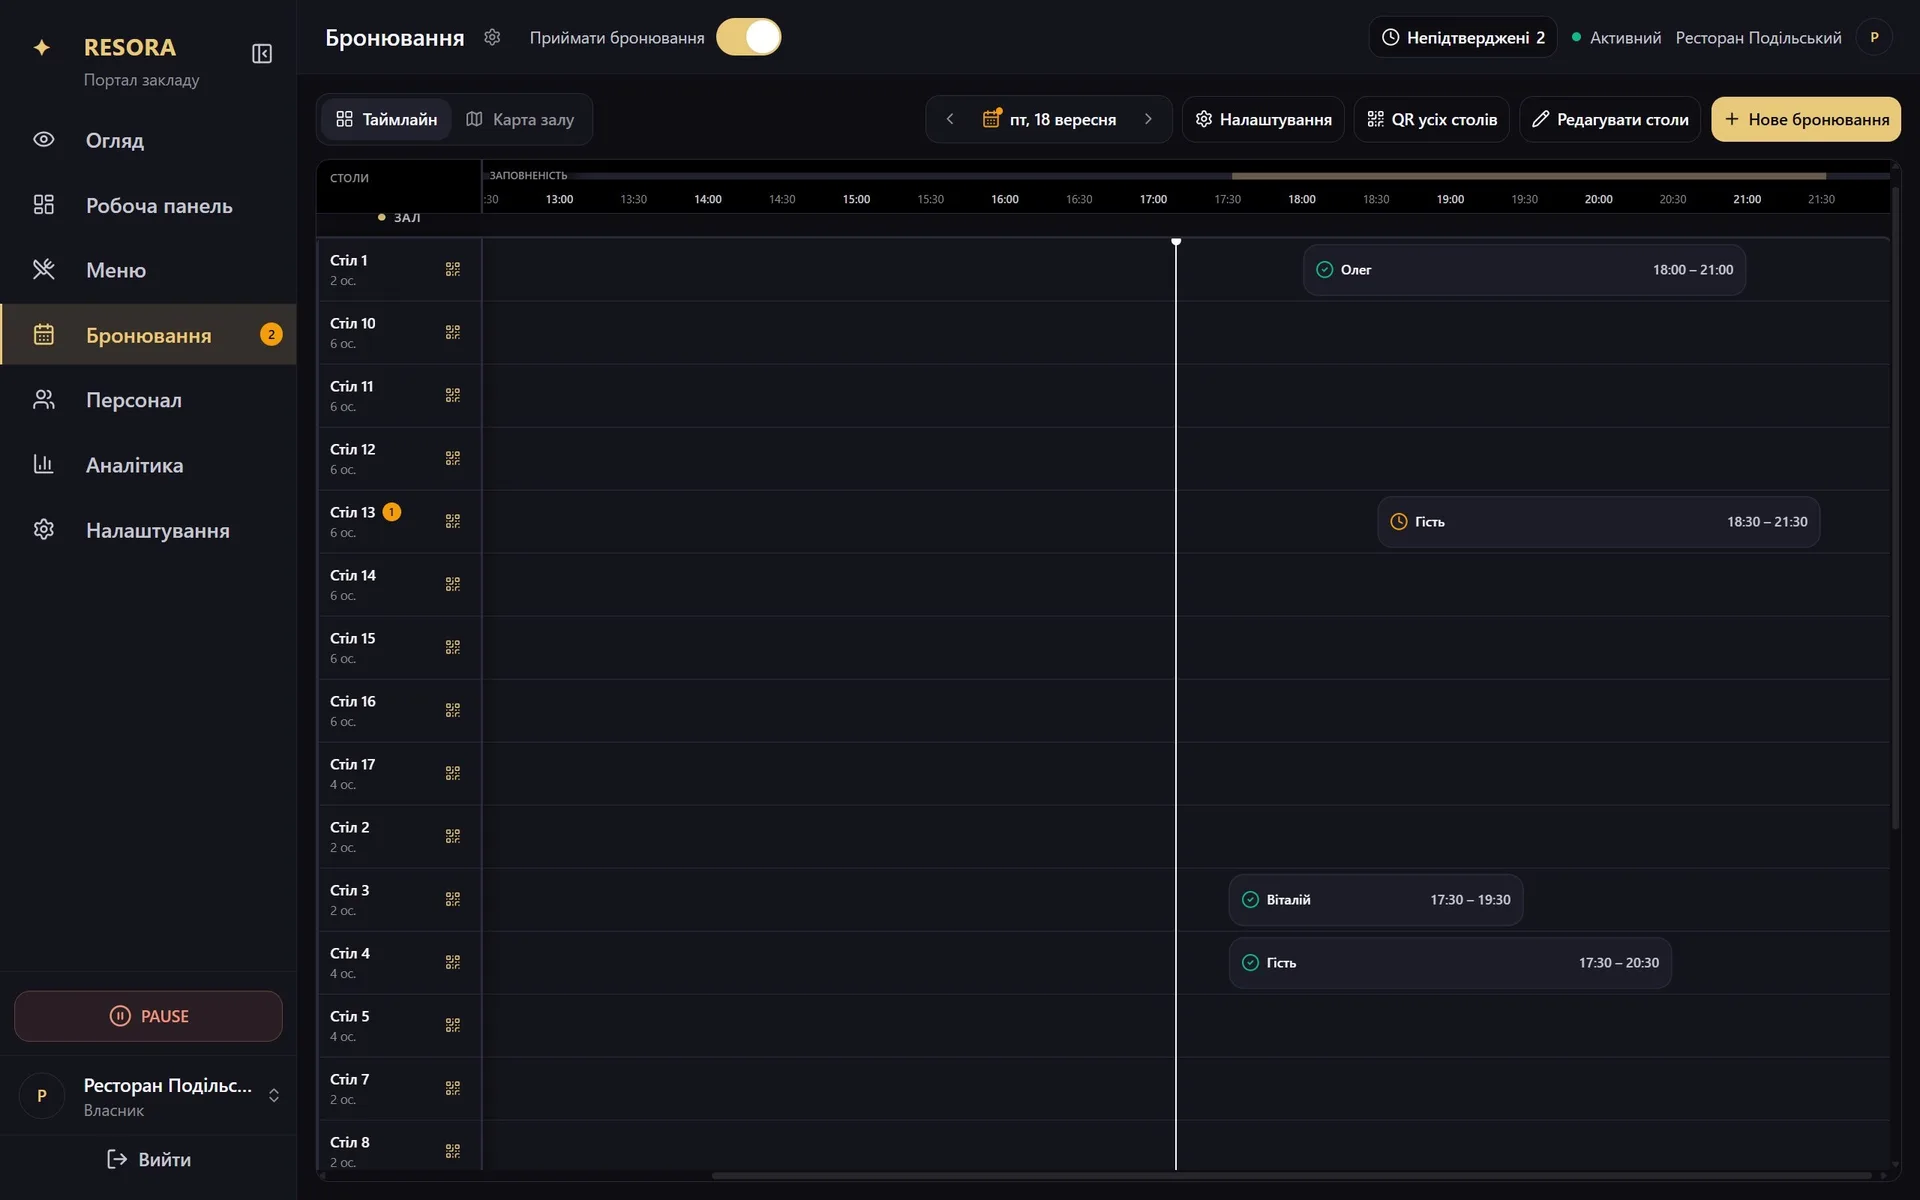
Task: Click Вийти to log out
Action: pyautogui.click(x=148, y=1159)
